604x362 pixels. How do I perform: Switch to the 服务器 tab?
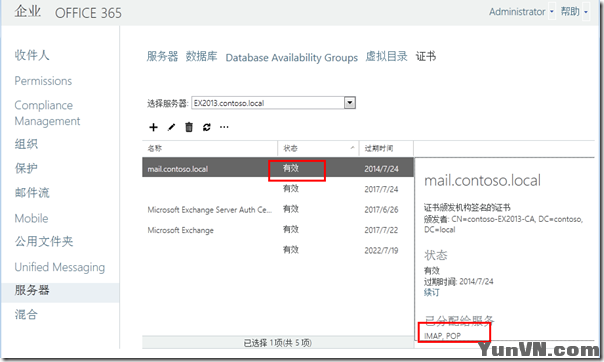point(162,56)
